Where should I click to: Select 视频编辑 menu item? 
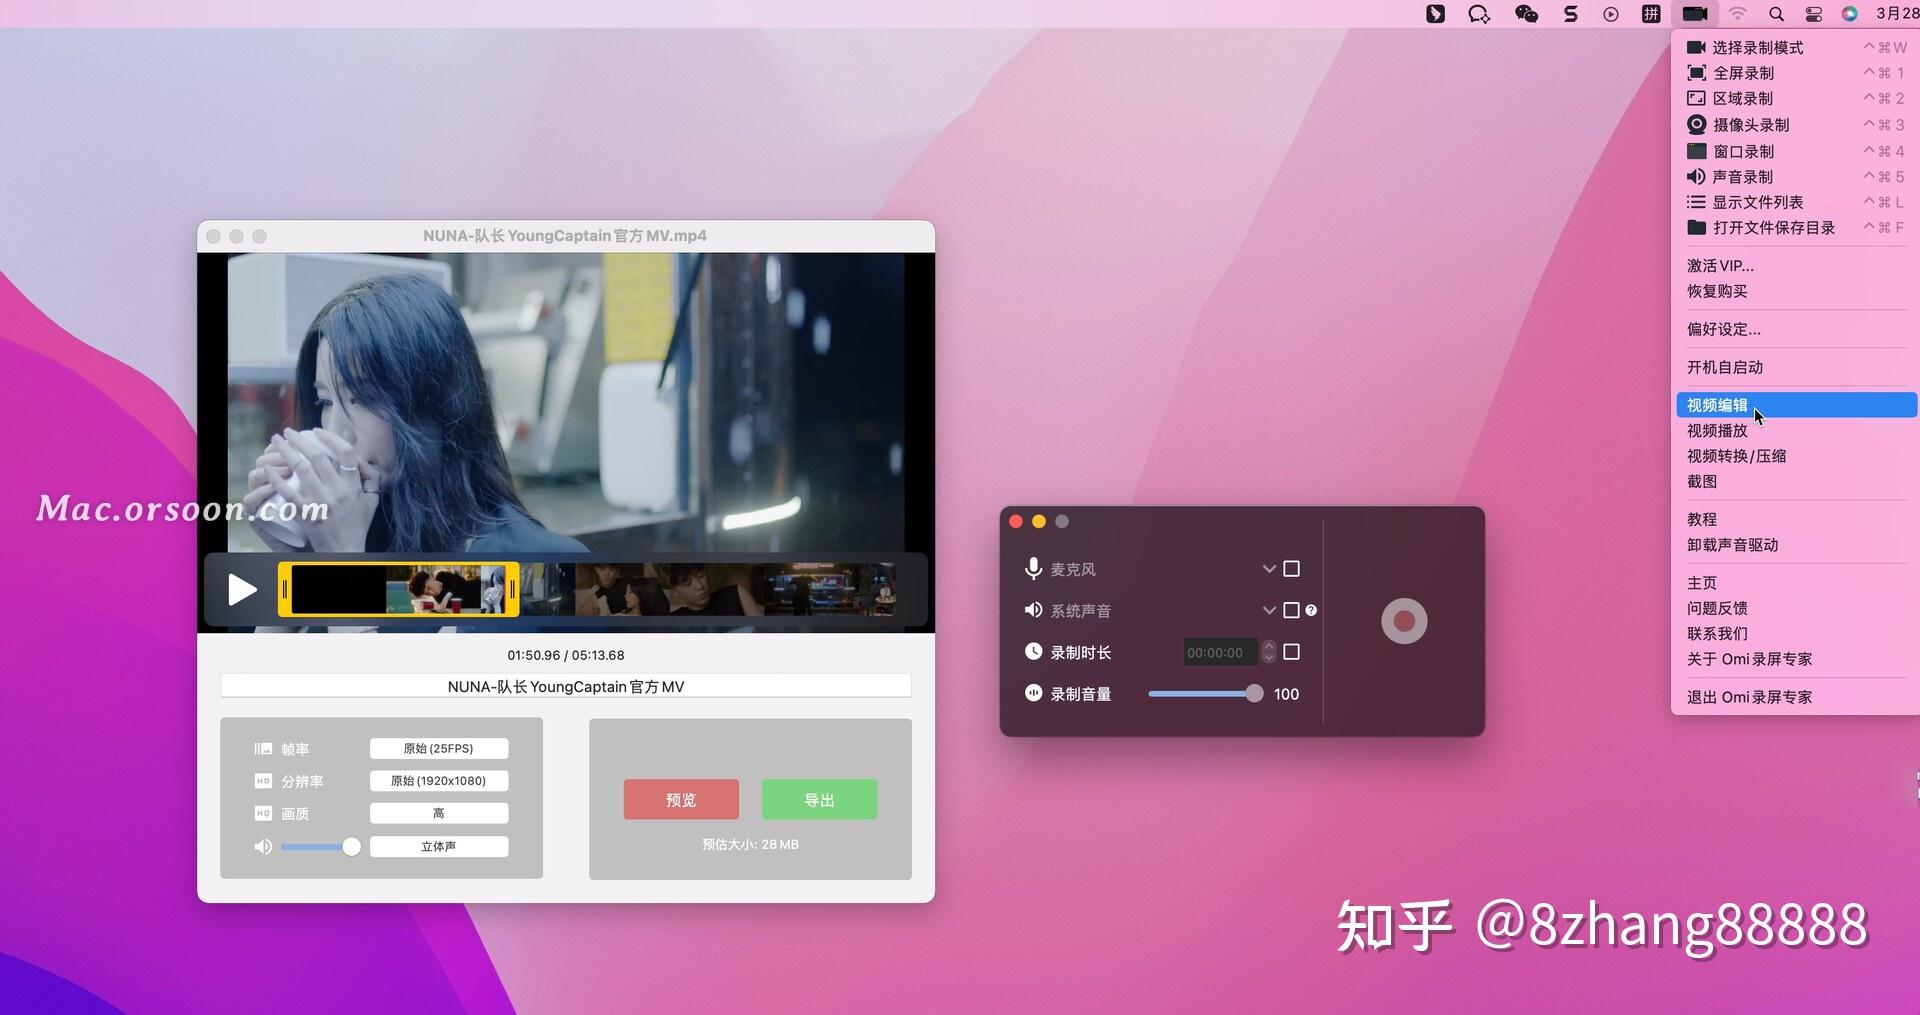(x=1796, y=405)
